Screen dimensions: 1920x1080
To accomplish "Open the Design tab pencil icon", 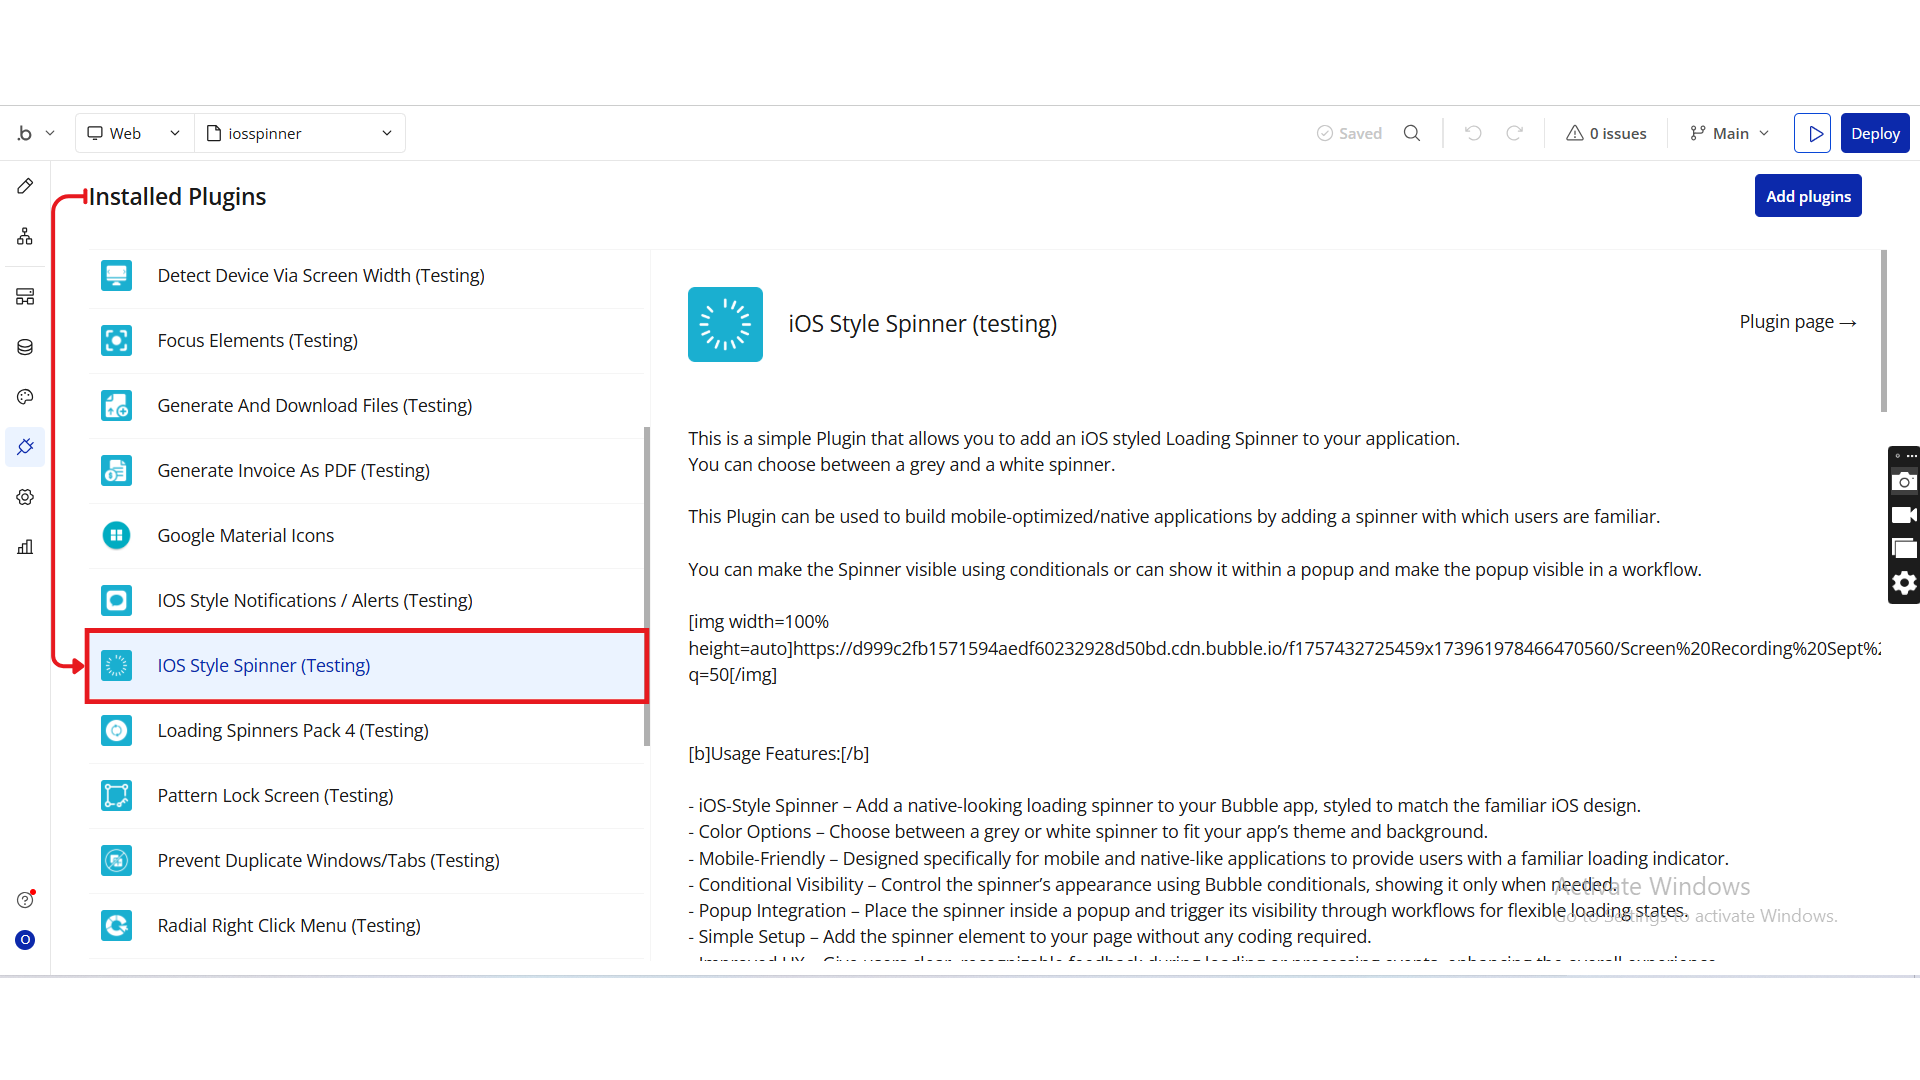I will tap(25, 186).
